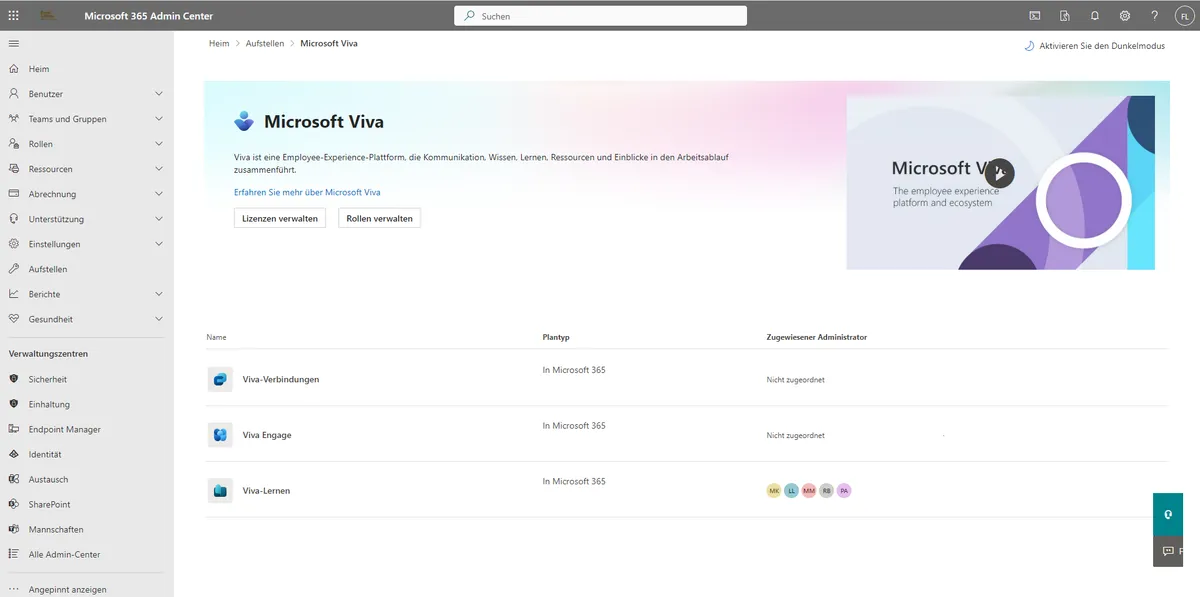This screenshot has width=1200, height=597.
Task: Click the Suchen search field
Action: tap(600, 16)
